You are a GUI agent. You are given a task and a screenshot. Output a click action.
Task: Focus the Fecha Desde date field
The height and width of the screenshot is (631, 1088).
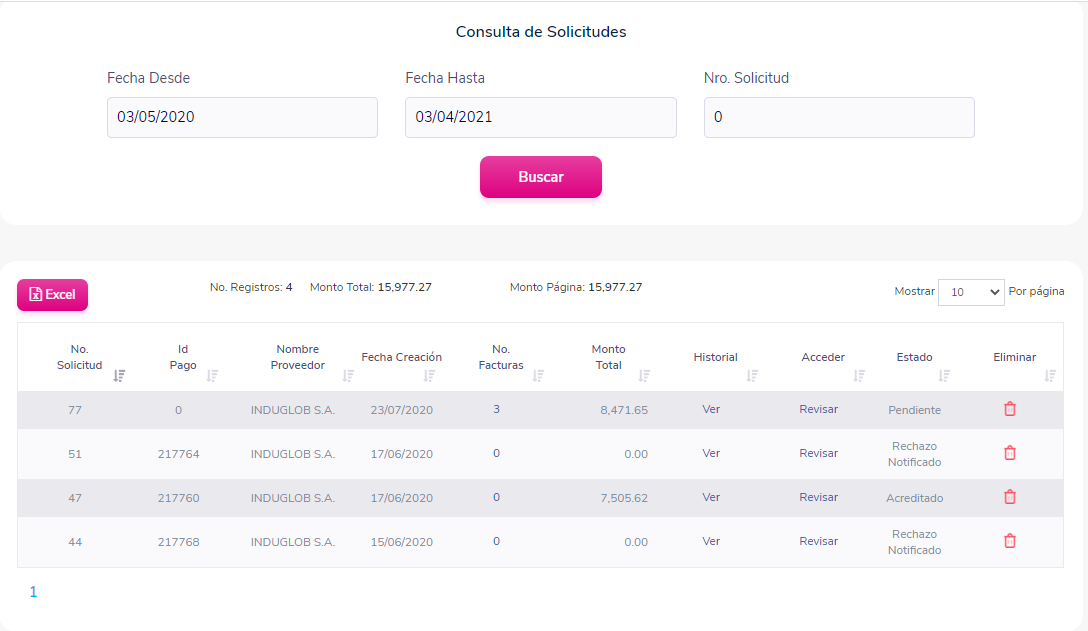[242, 117]
